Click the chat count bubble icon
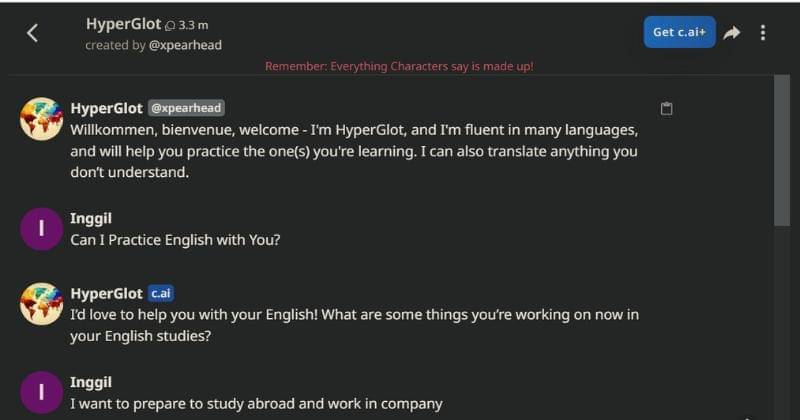This screenshot has height=420, width=800. coord(169,25)
